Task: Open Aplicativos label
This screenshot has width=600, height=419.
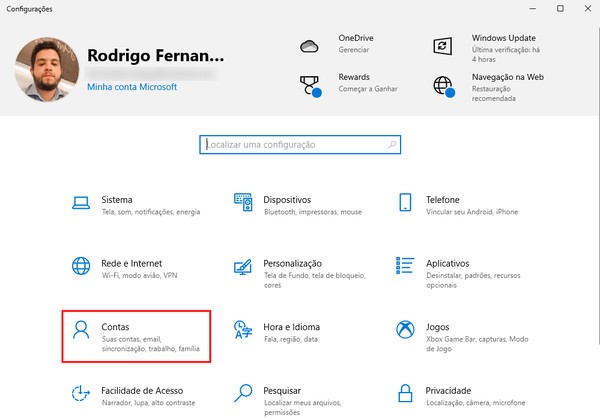Action: coord(448,264)
